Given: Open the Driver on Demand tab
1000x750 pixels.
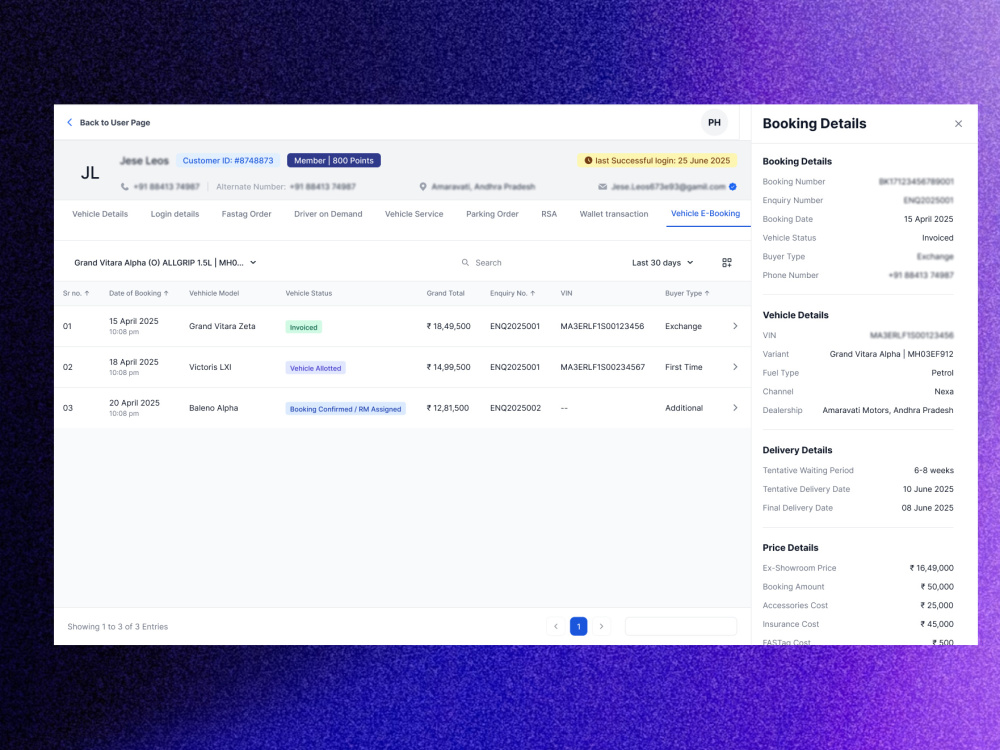Looking at the screenshot, I should coord(328,214).
